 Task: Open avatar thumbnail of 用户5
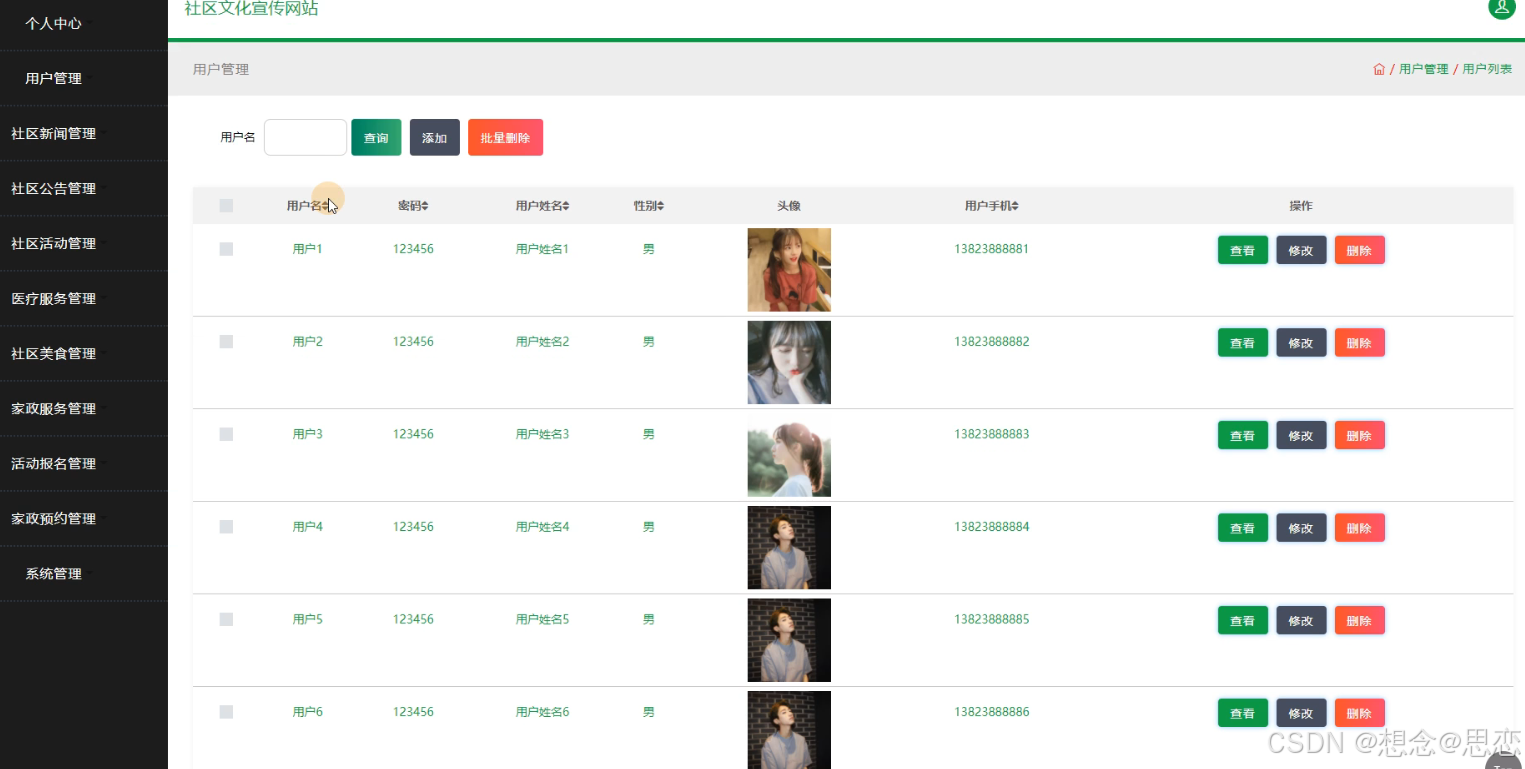tap(789, 640)
